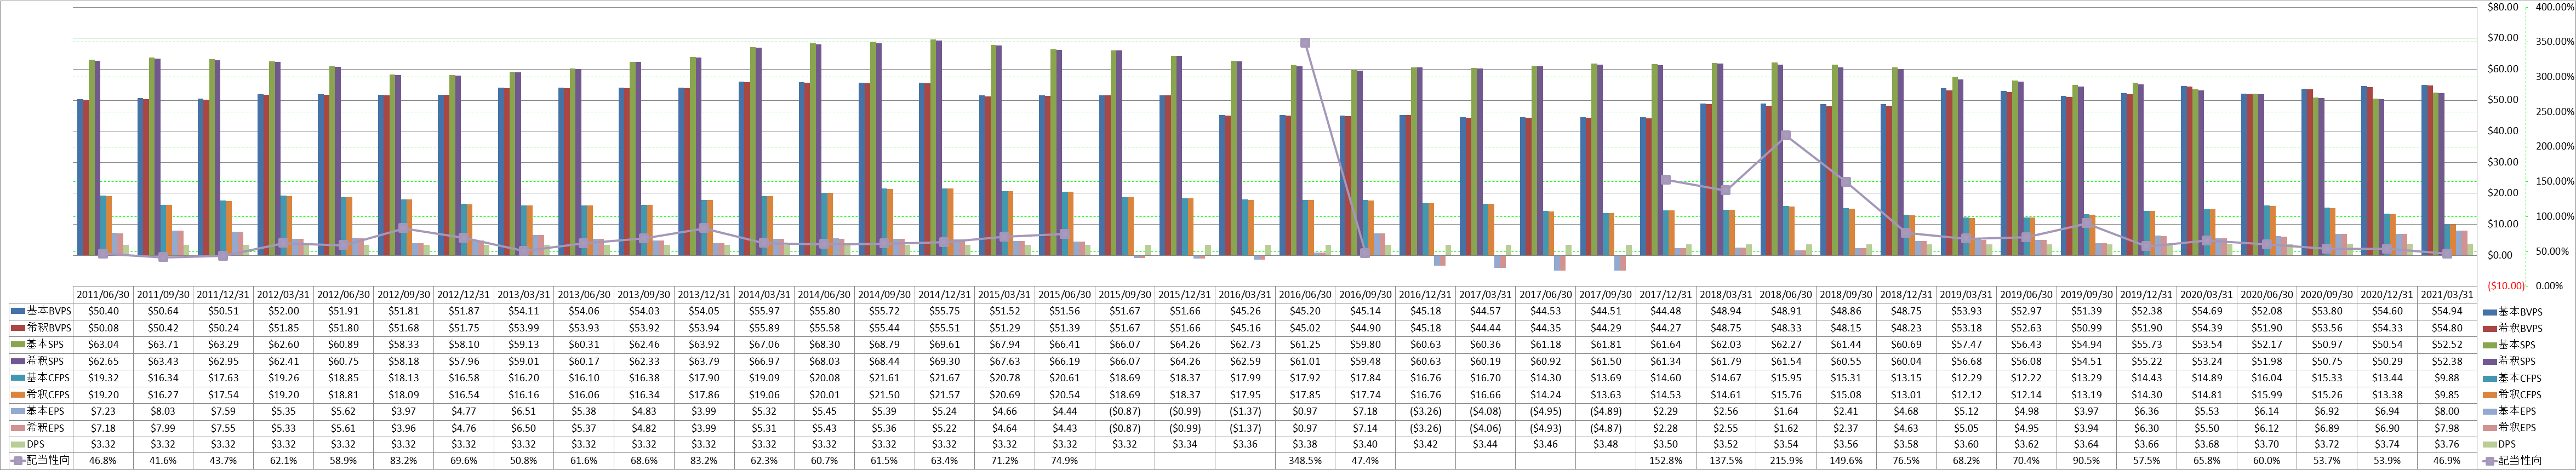Click the $69.61 基本SPS cell for 2014/12/31
The image size is (2576, 470).
click(945, 345)
